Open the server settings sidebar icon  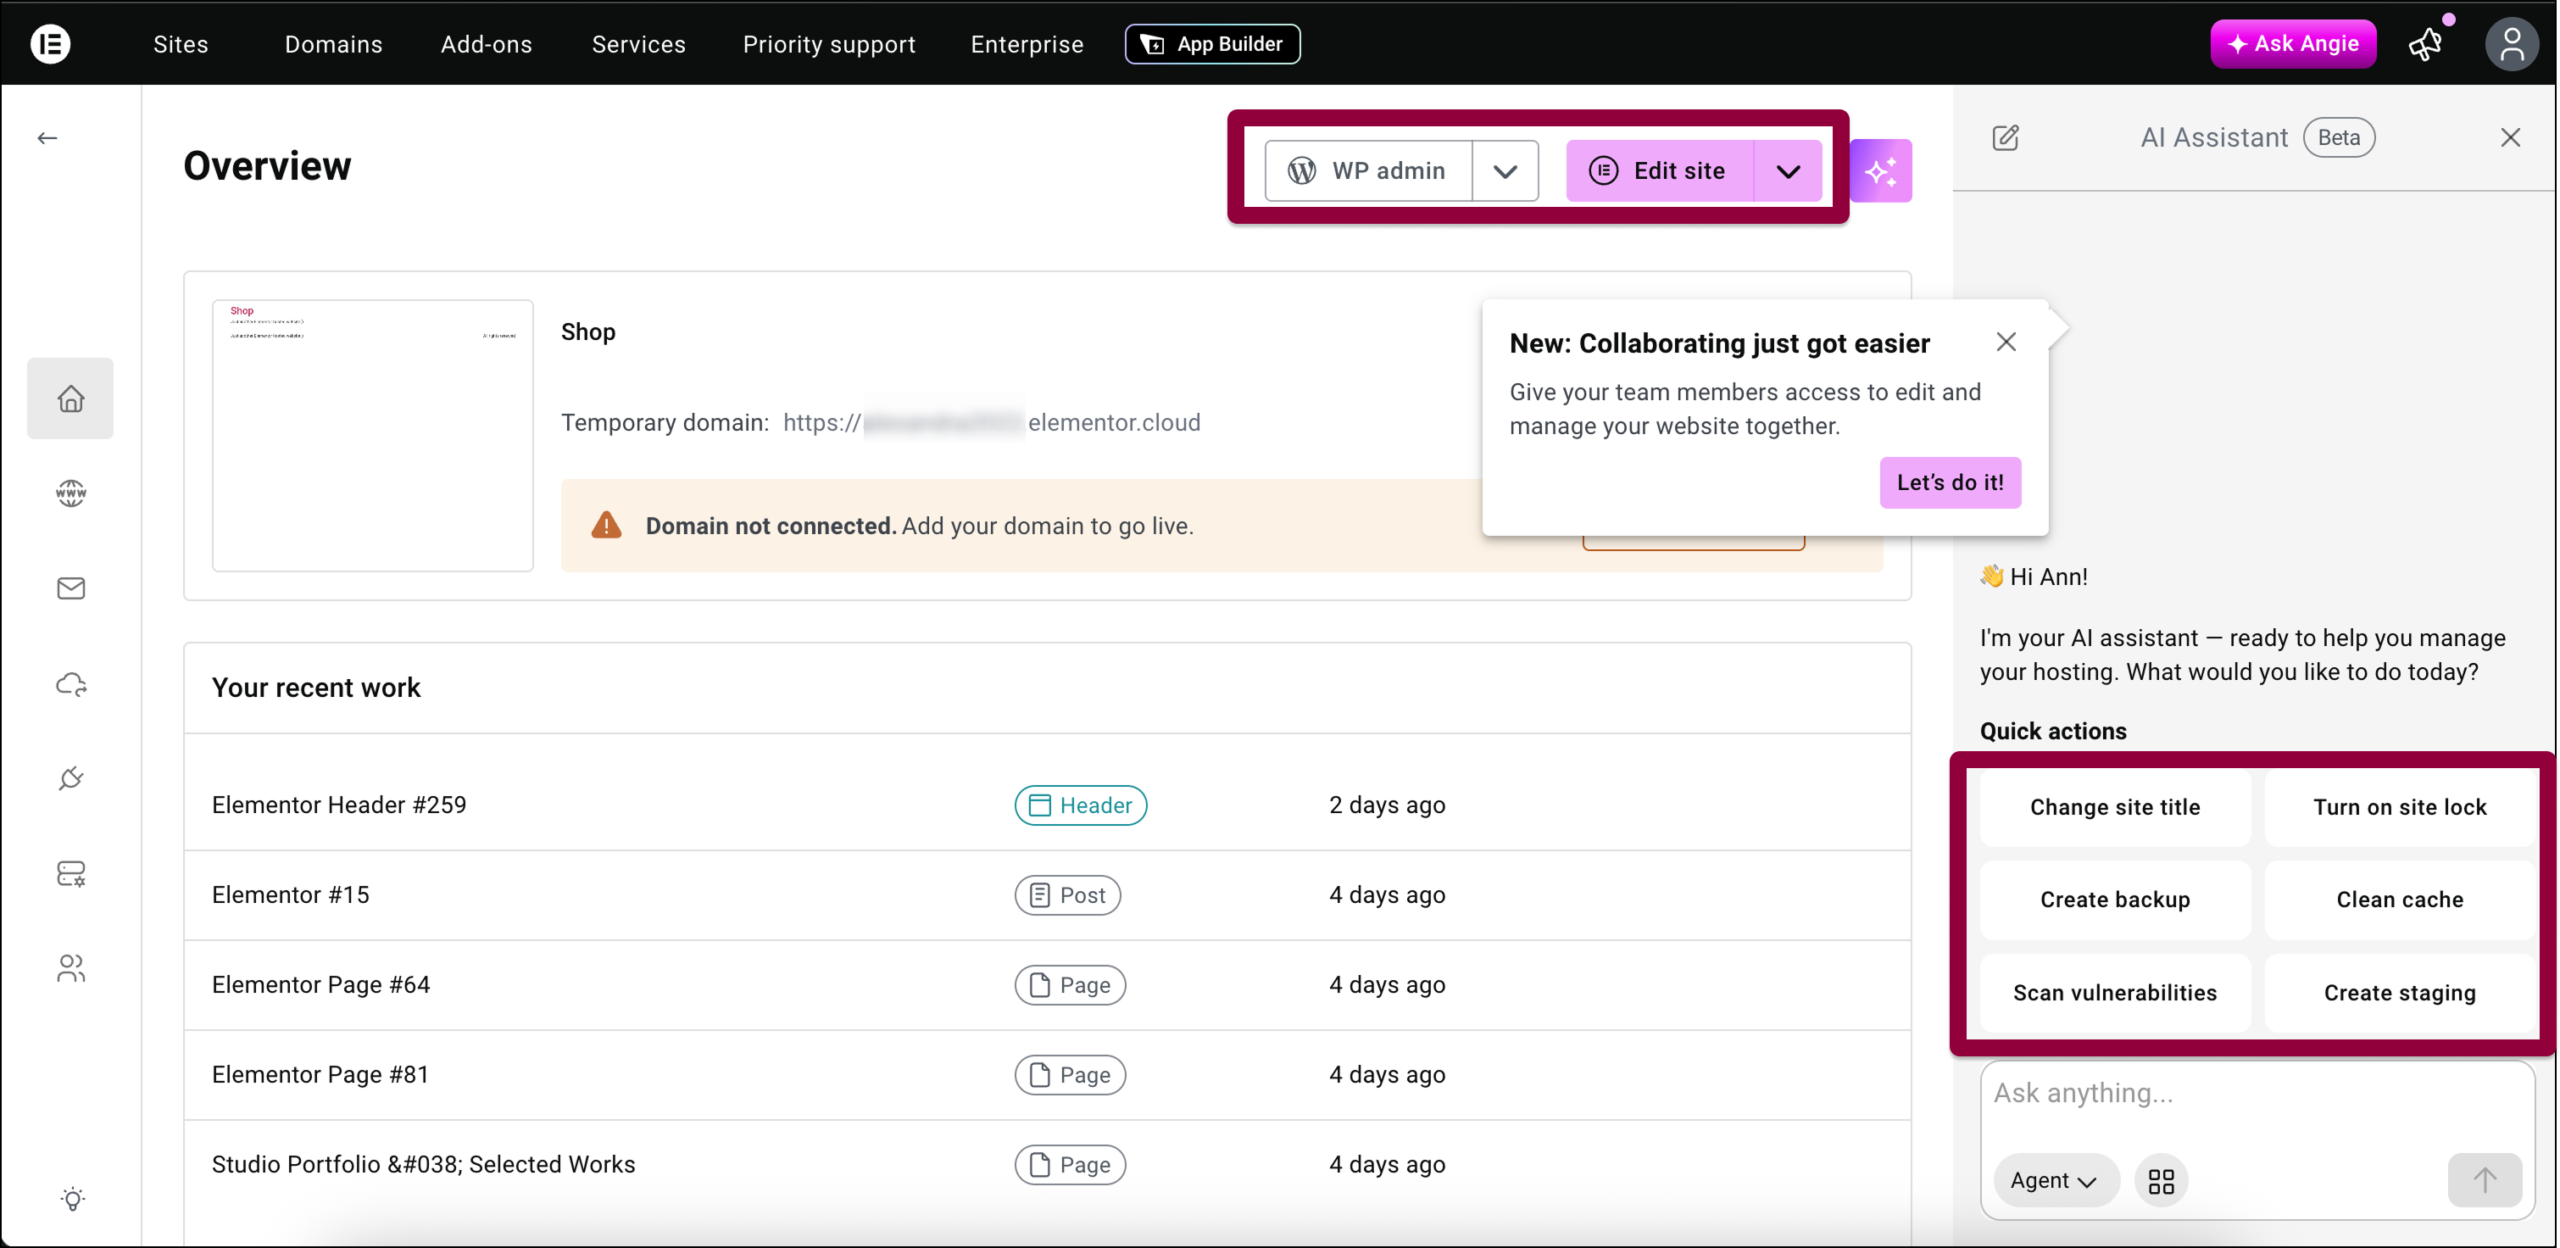(x=70, y=873)
